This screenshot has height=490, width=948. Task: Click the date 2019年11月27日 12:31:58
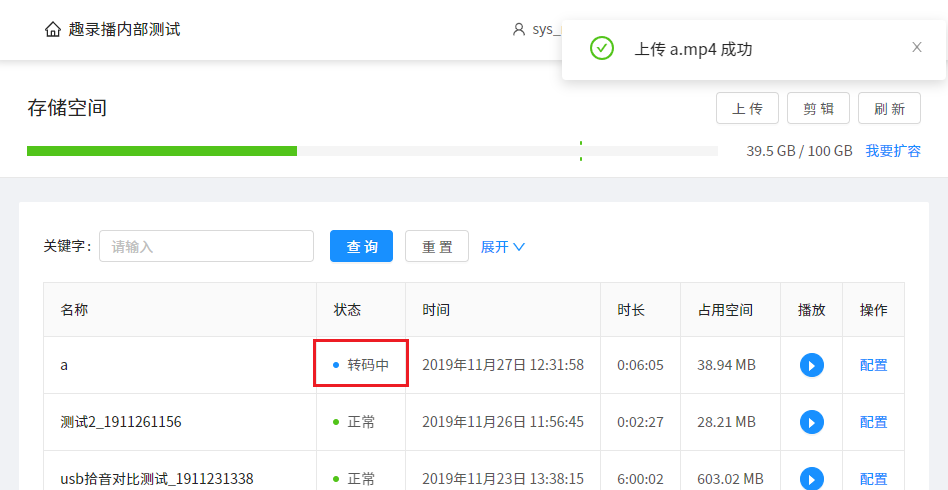503,365
